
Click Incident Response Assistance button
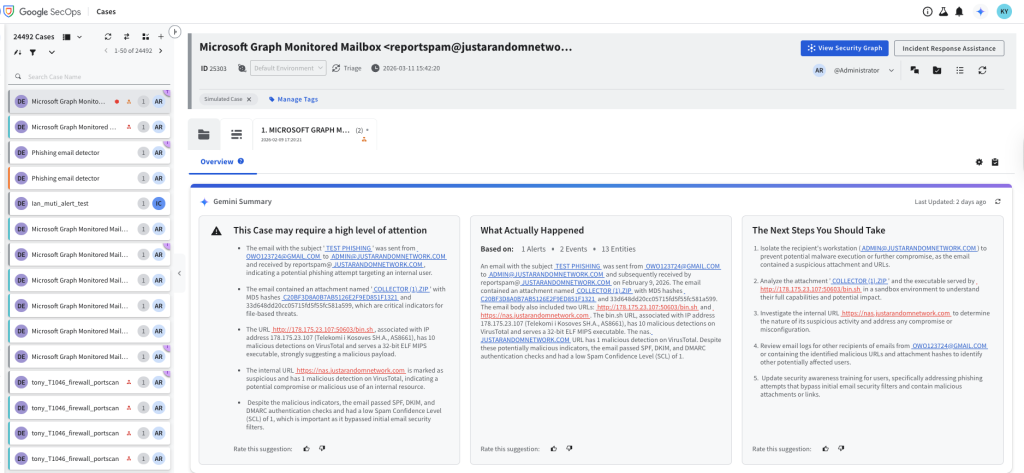948,48
